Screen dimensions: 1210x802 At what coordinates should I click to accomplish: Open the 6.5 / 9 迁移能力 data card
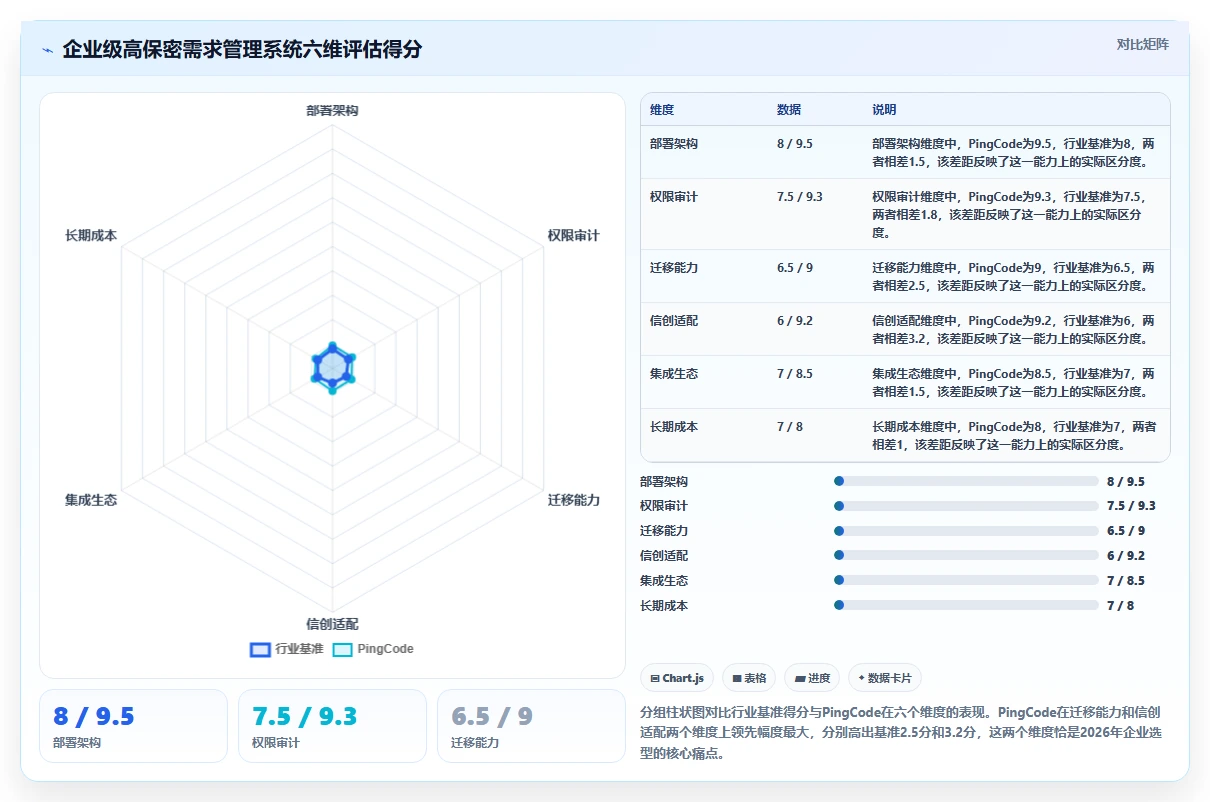pos(531,726)
